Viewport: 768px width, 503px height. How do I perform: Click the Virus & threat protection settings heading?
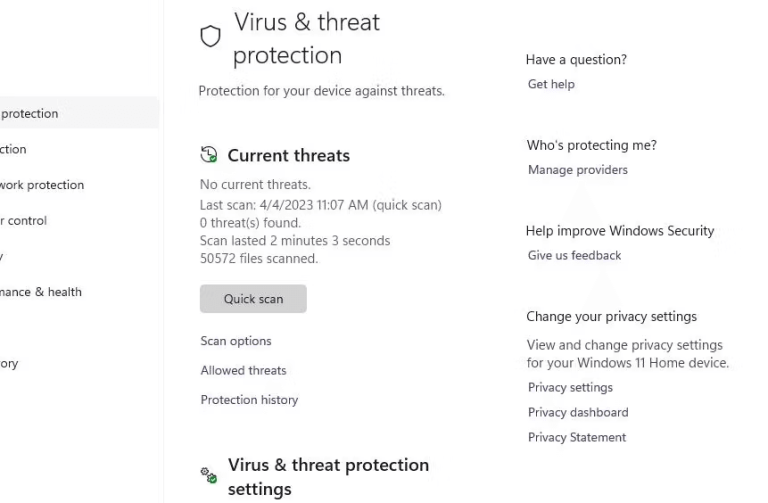click(x=328, y=477)
